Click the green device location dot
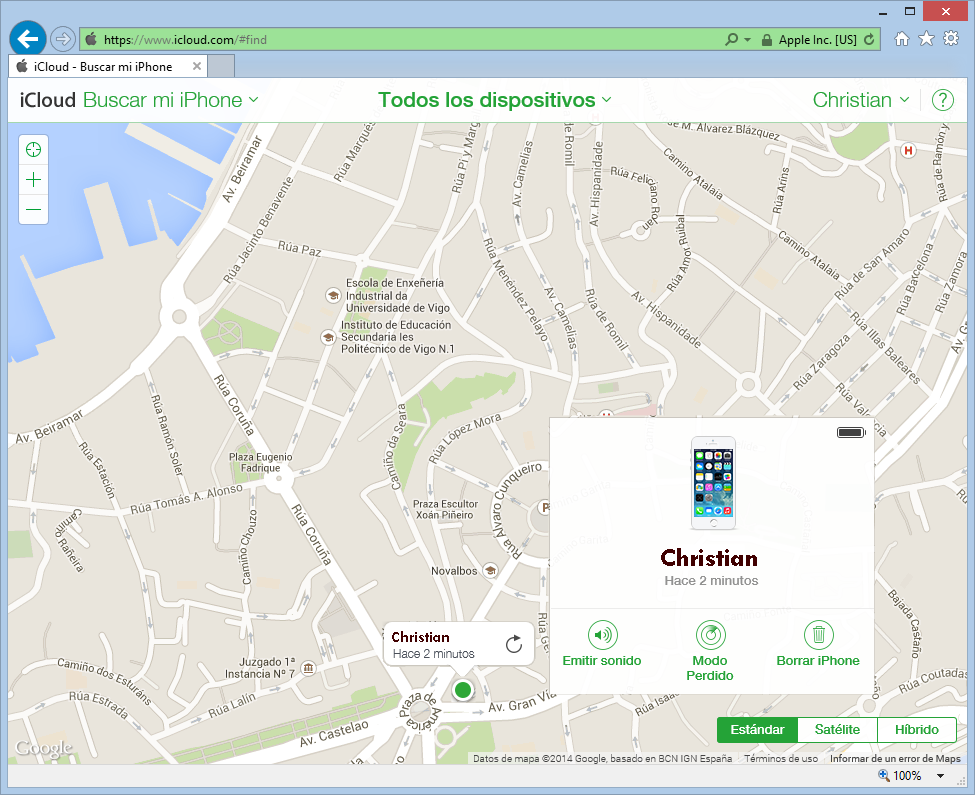Viewport: 975px width, 795px height. click(463, 690)
